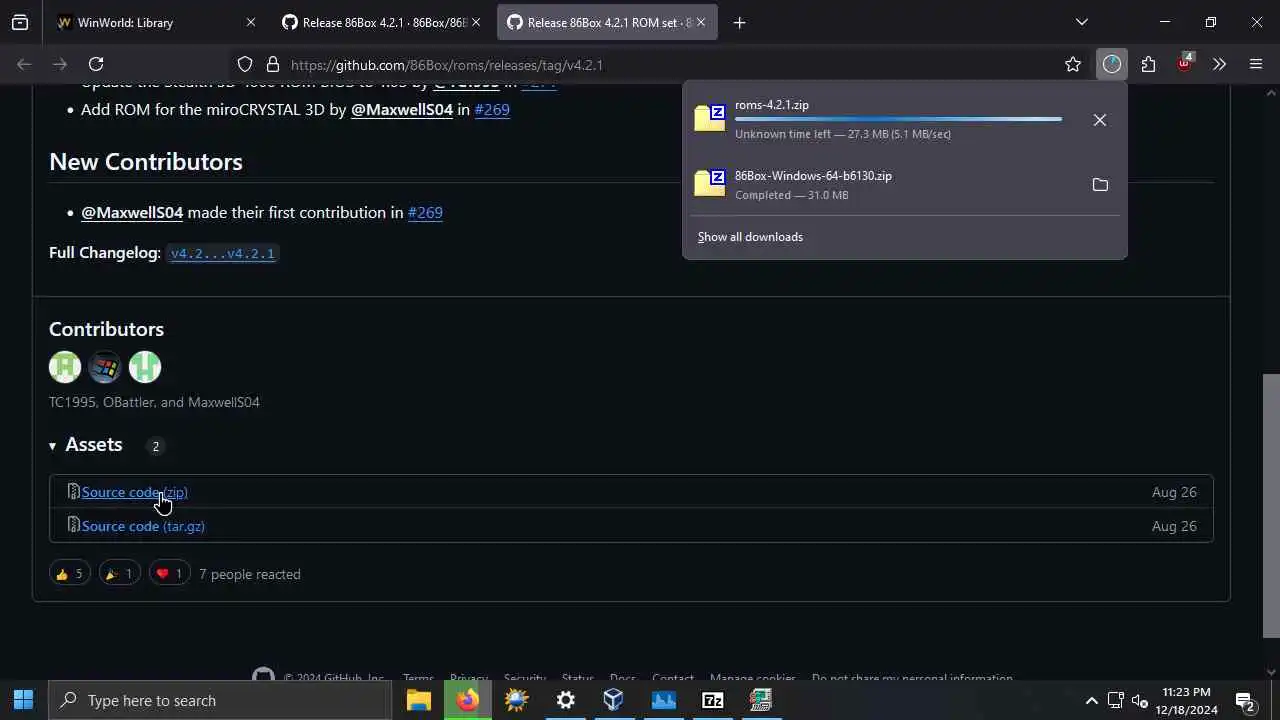Viewport: 1280px width, 720px height.
Task: Open the OBattler contributor avatar
Action: pos(105,367)
